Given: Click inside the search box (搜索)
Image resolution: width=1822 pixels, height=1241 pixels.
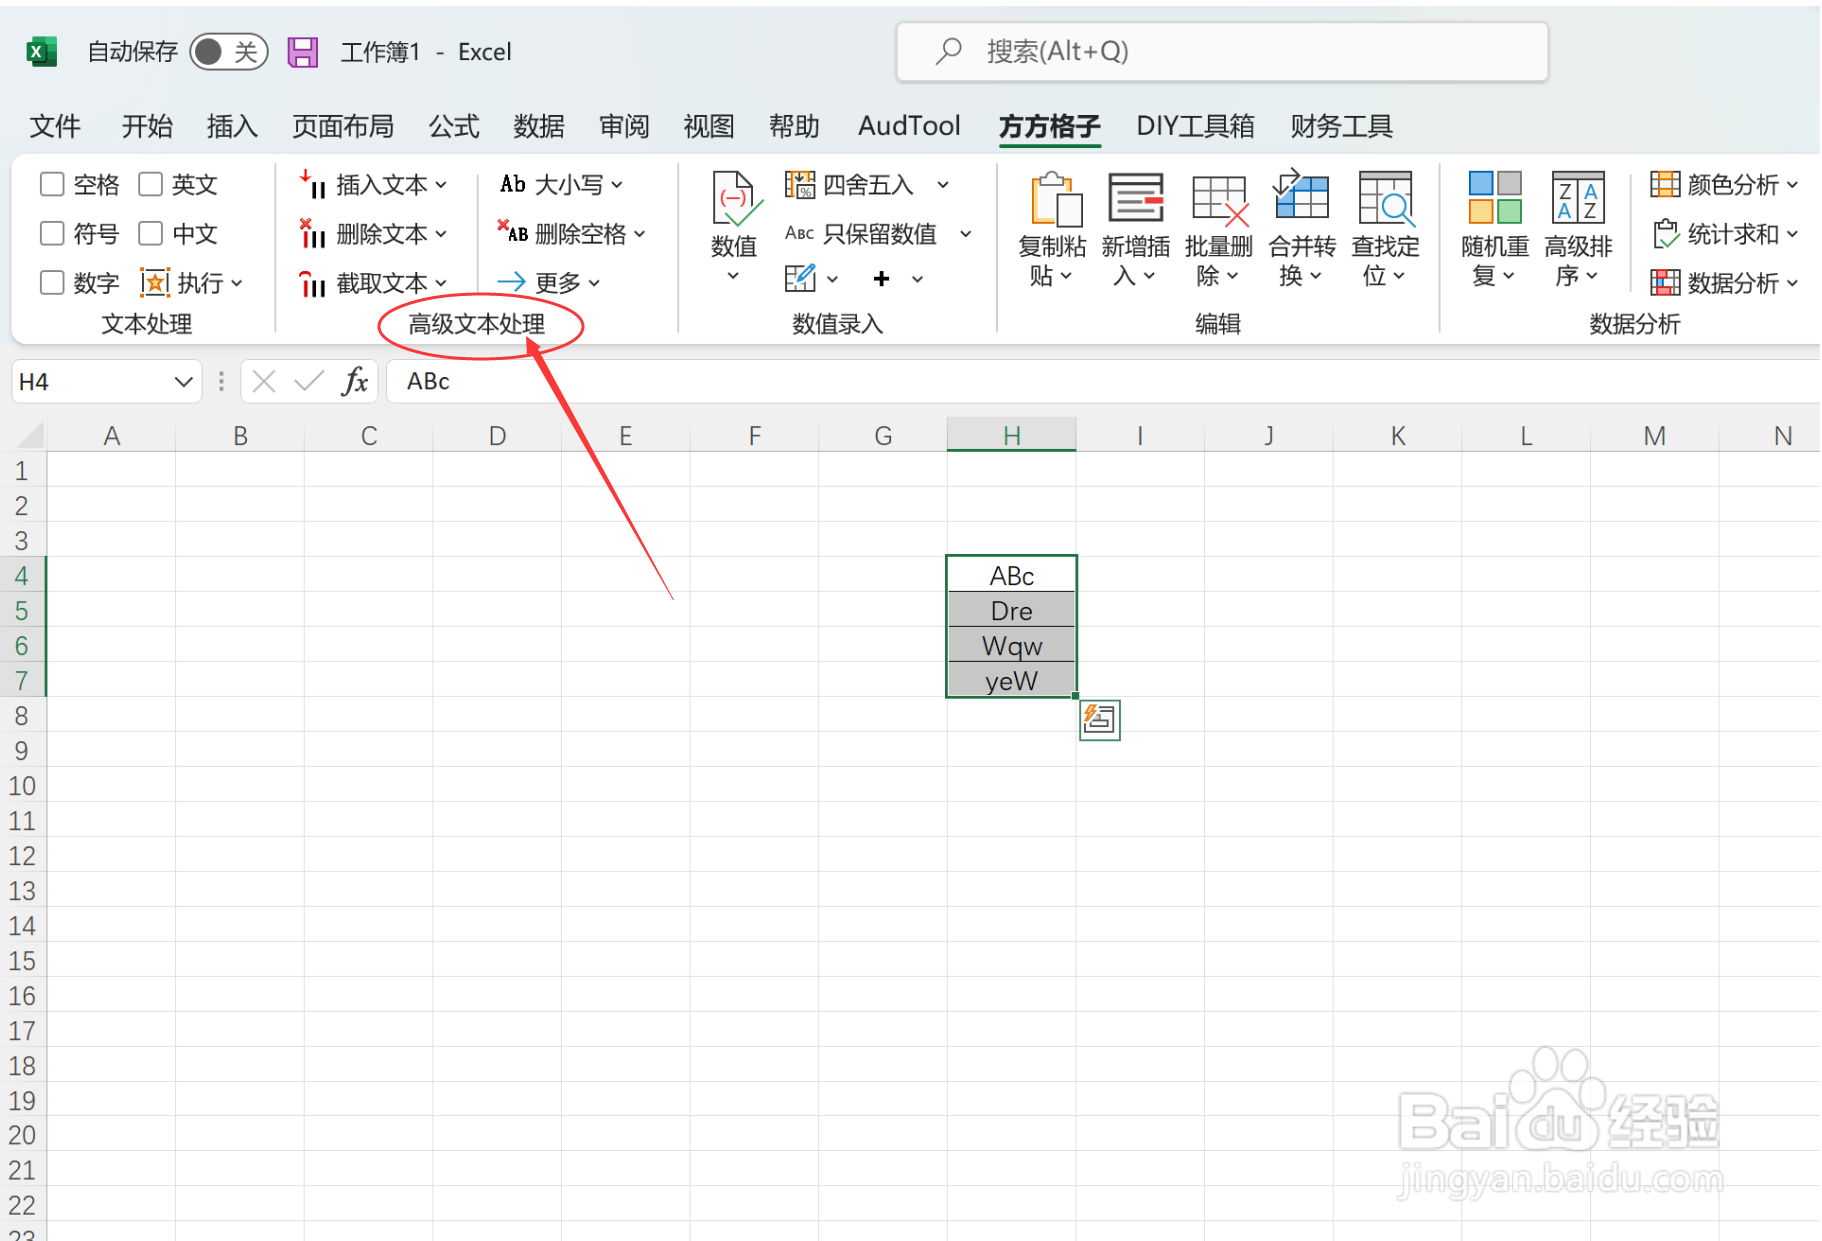Looking at the screenshot, I should pyautogui.click(x=1222, y=51).
